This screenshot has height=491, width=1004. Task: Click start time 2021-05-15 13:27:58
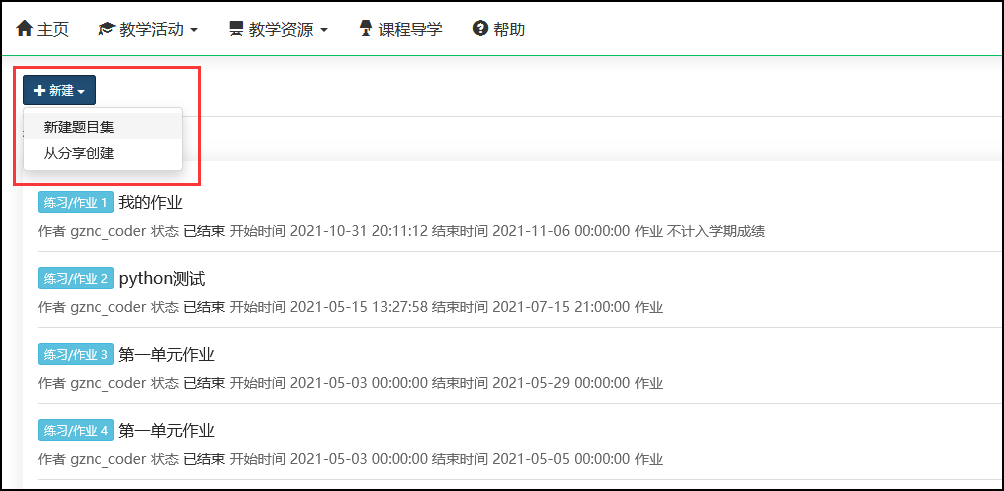(x=359, y=307)
